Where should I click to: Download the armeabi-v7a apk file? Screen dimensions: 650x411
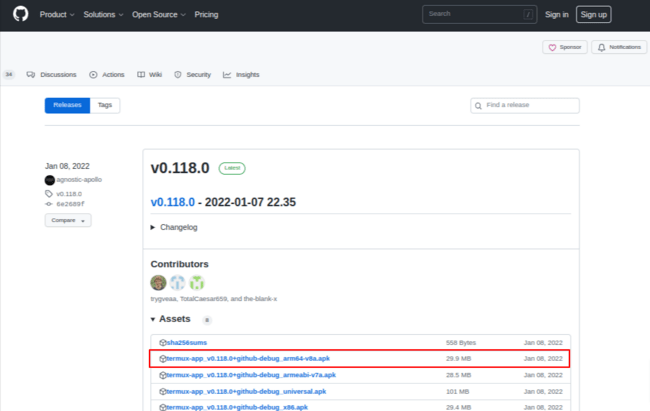(x=251, y=375)
